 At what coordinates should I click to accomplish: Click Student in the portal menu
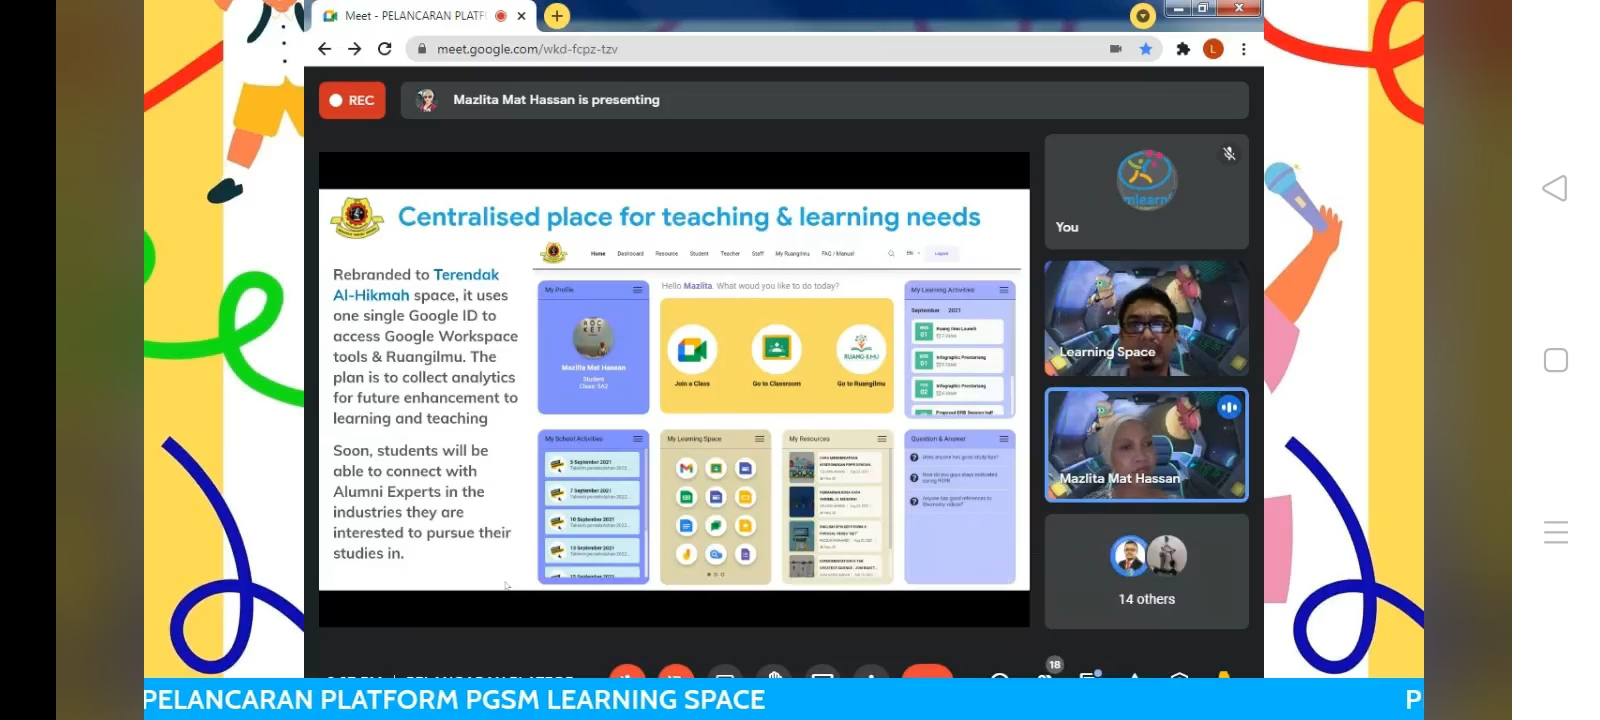click(x=699, y=254)
